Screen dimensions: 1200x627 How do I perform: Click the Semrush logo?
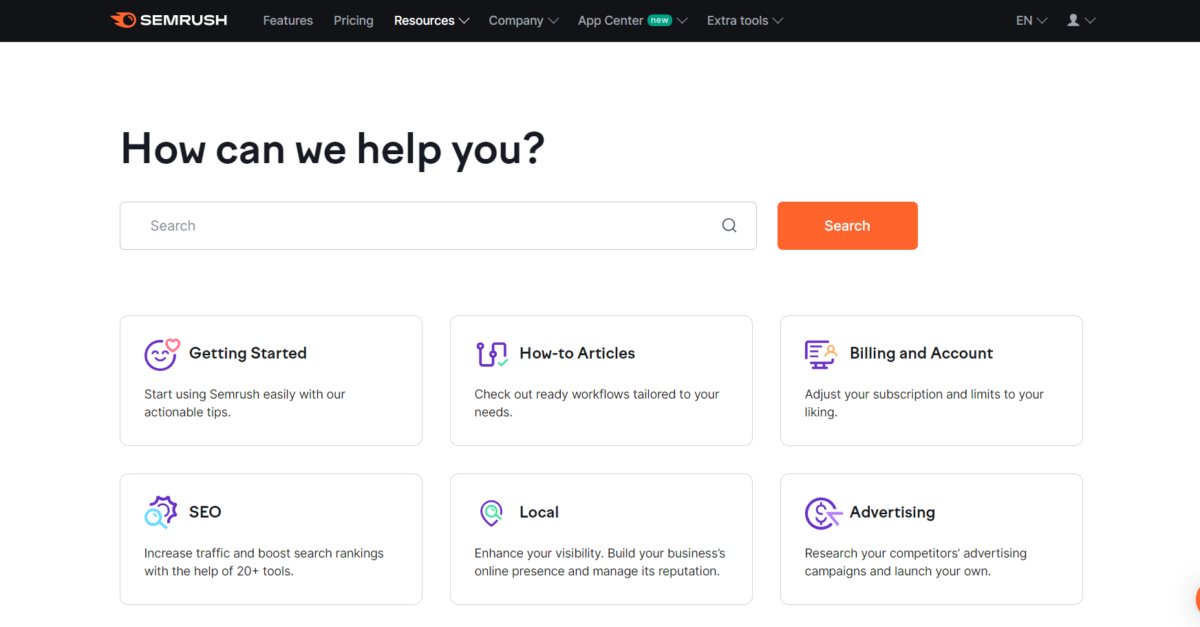(x=169, y=20)
